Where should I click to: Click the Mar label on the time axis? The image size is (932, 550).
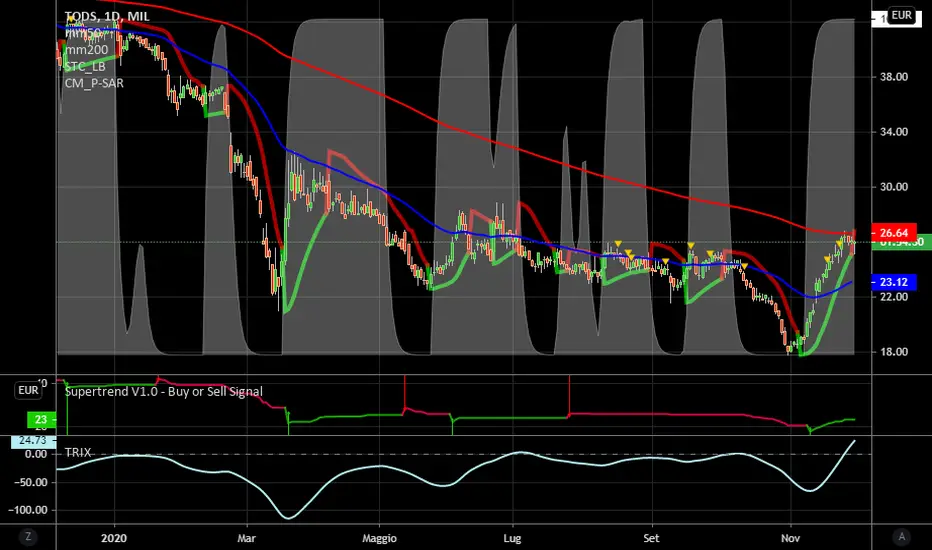tap(246, 538)
